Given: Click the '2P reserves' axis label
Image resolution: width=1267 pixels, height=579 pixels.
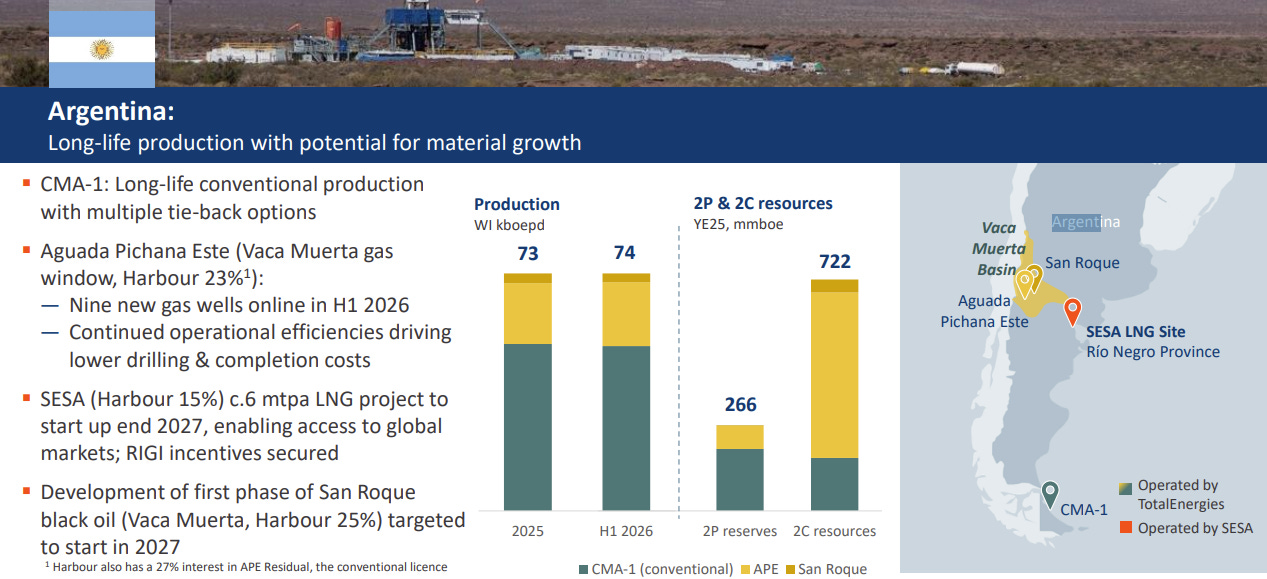Looking at the screenshot, I should tap(741, 531).
